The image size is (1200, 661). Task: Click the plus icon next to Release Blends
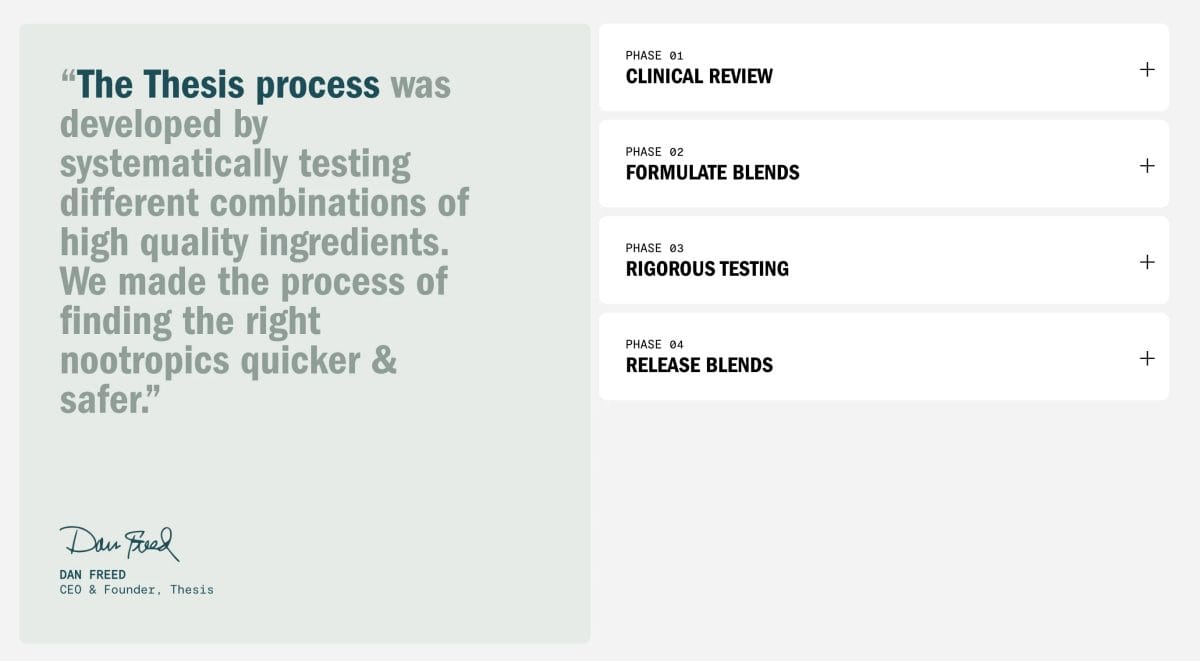1147,358
